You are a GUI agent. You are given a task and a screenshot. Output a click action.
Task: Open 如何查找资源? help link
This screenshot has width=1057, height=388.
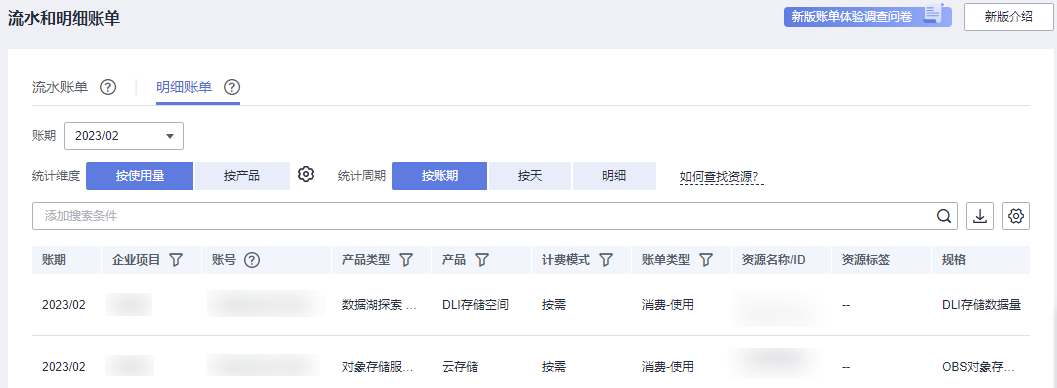click(721, 176)
